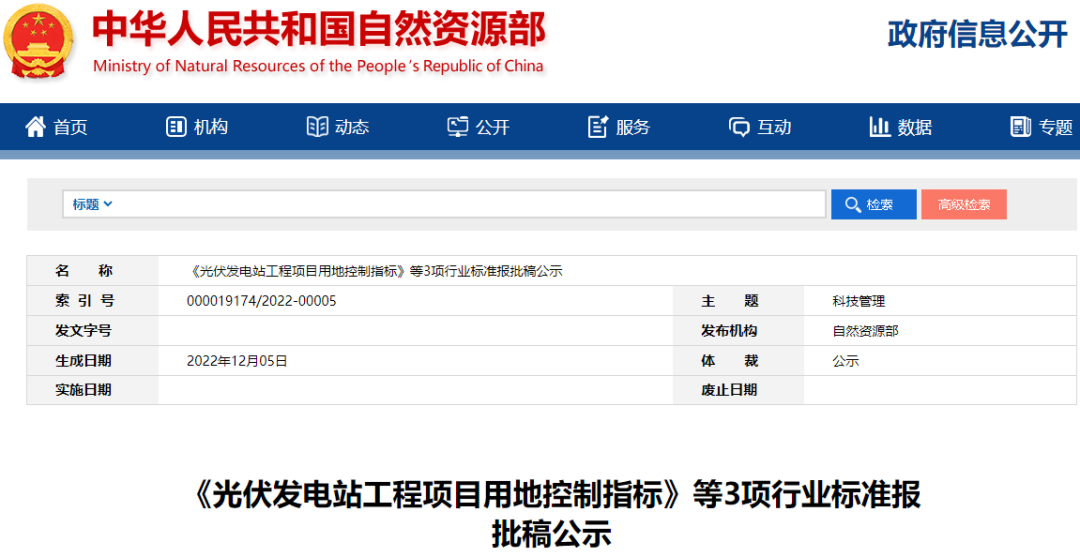Screen dimensions: 1080x557
Task: Expand the 标题 search field dropdown
Action: [x=92, y=204]
